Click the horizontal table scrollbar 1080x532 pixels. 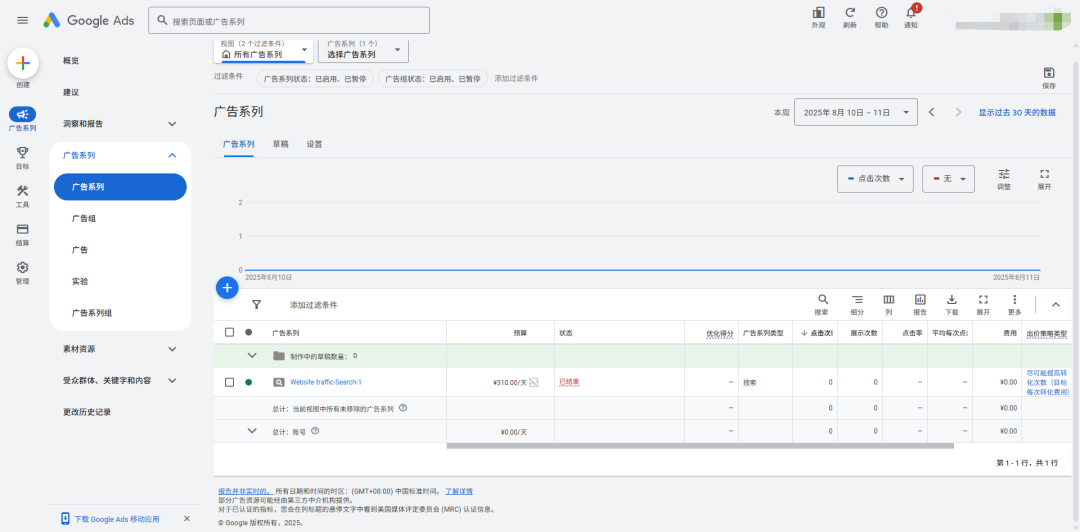coord(700,446)
